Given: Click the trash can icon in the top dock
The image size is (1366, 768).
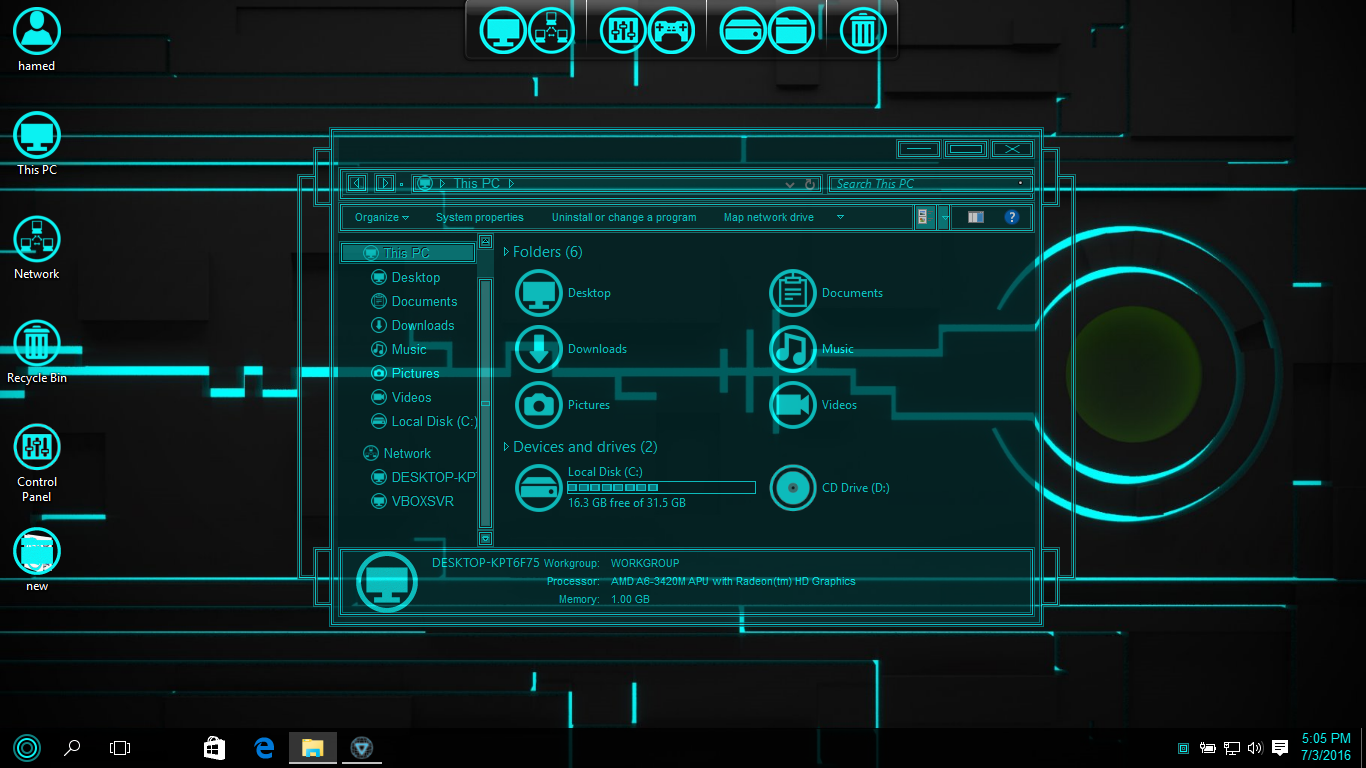Looking at the screenshot, I should point(862,30).
